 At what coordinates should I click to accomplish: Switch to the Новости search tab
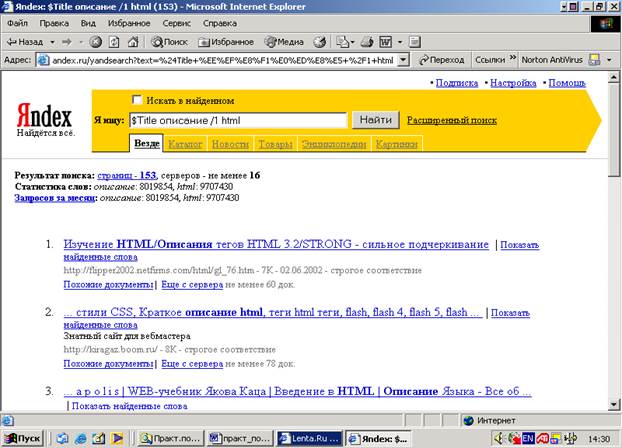230,145
